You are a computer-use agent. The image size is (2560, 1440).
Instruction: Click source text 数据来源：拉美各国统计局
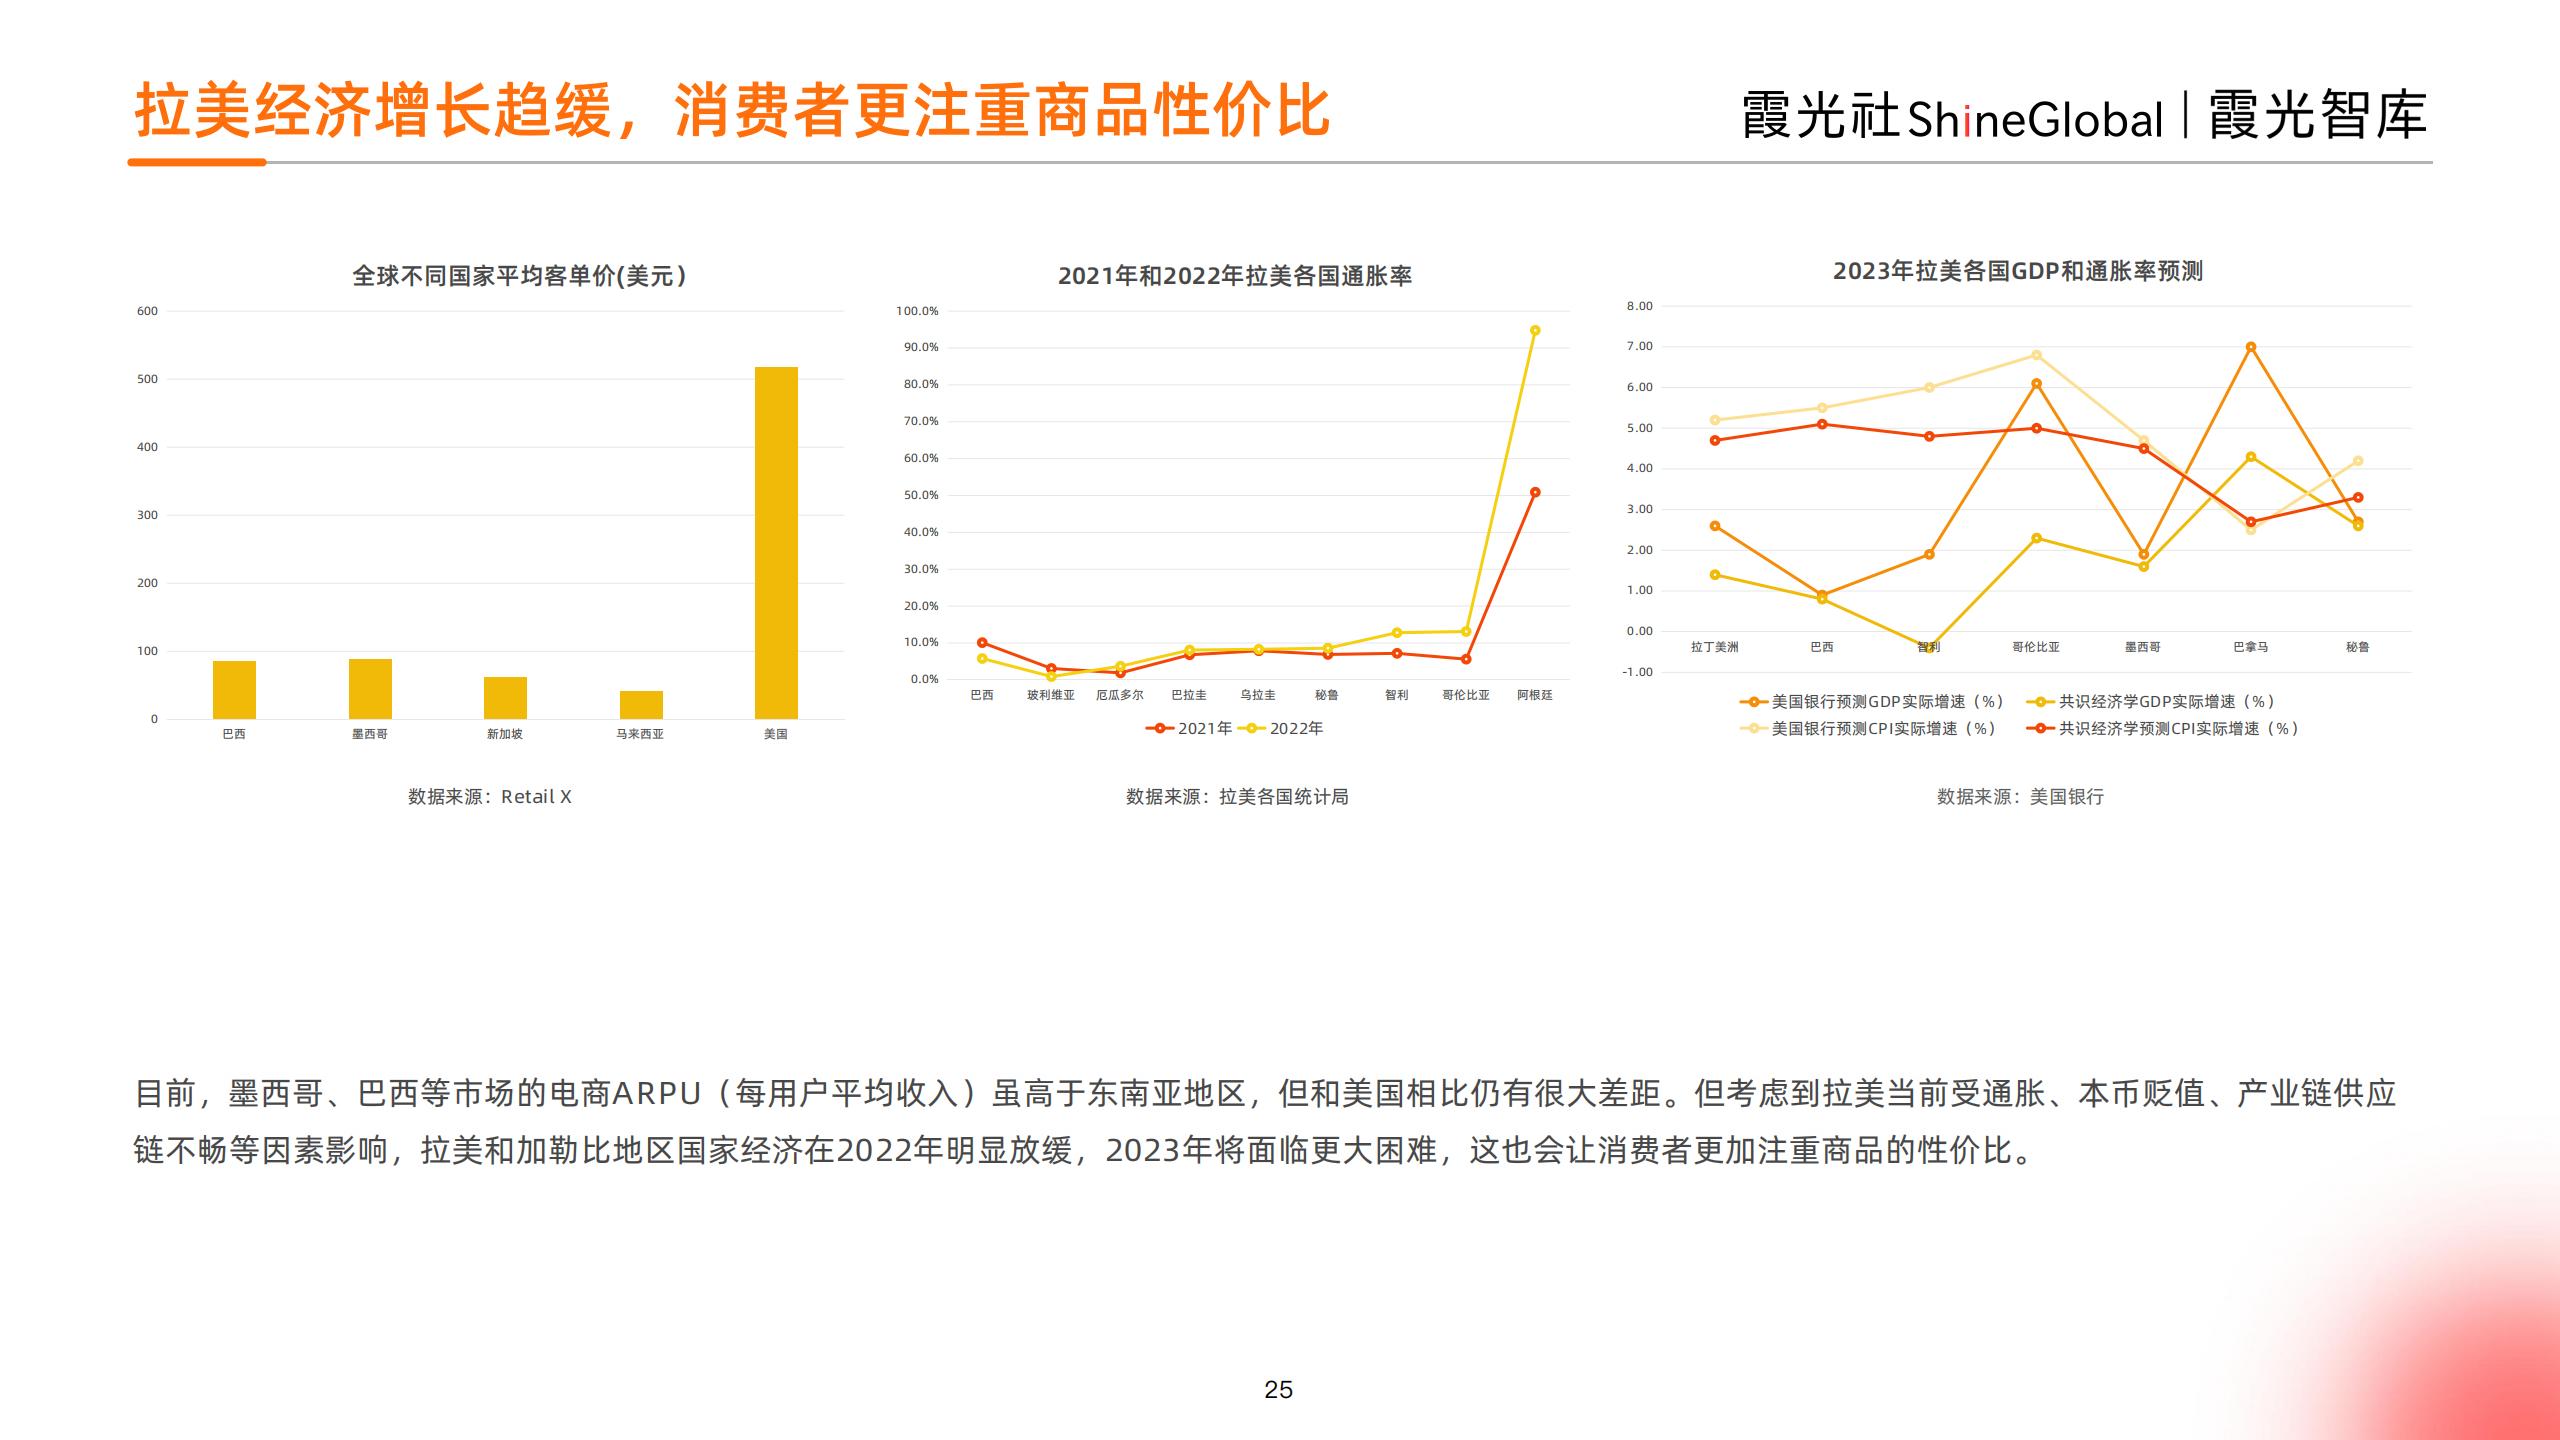point(1237,797)
